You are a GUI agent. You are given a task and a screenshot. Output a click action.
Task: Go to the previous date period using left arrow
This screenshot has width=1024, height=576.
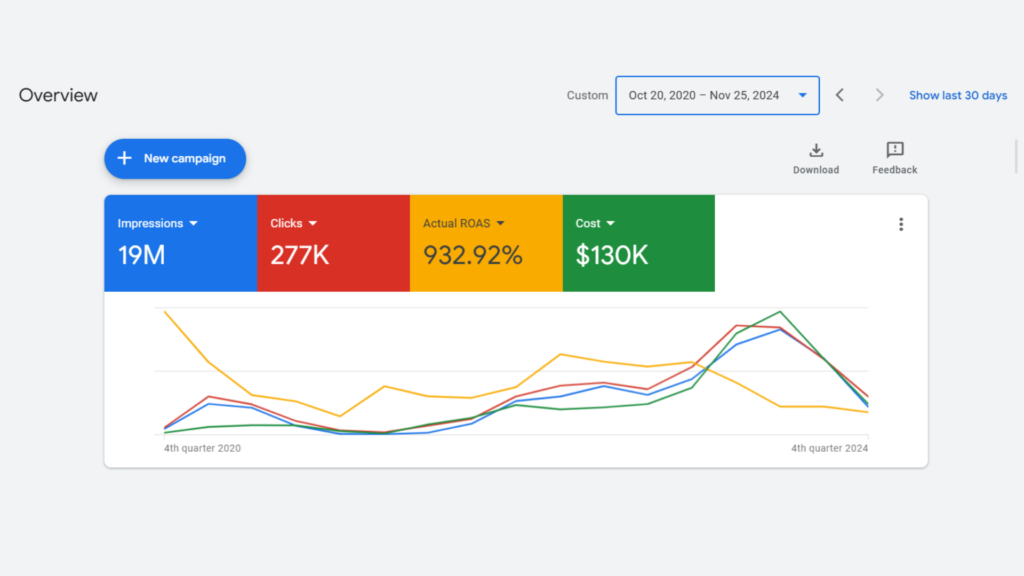[839, 95]
